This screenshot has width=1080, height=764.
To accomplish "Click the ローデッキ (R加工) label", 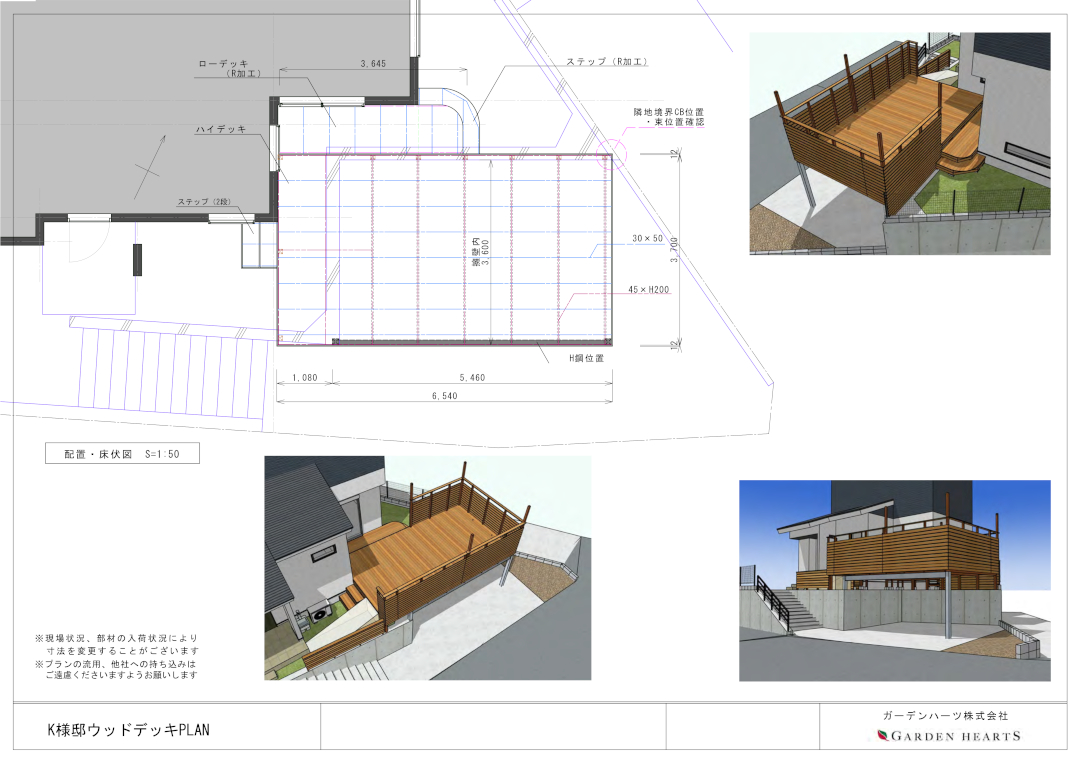I will click(229, 68).
